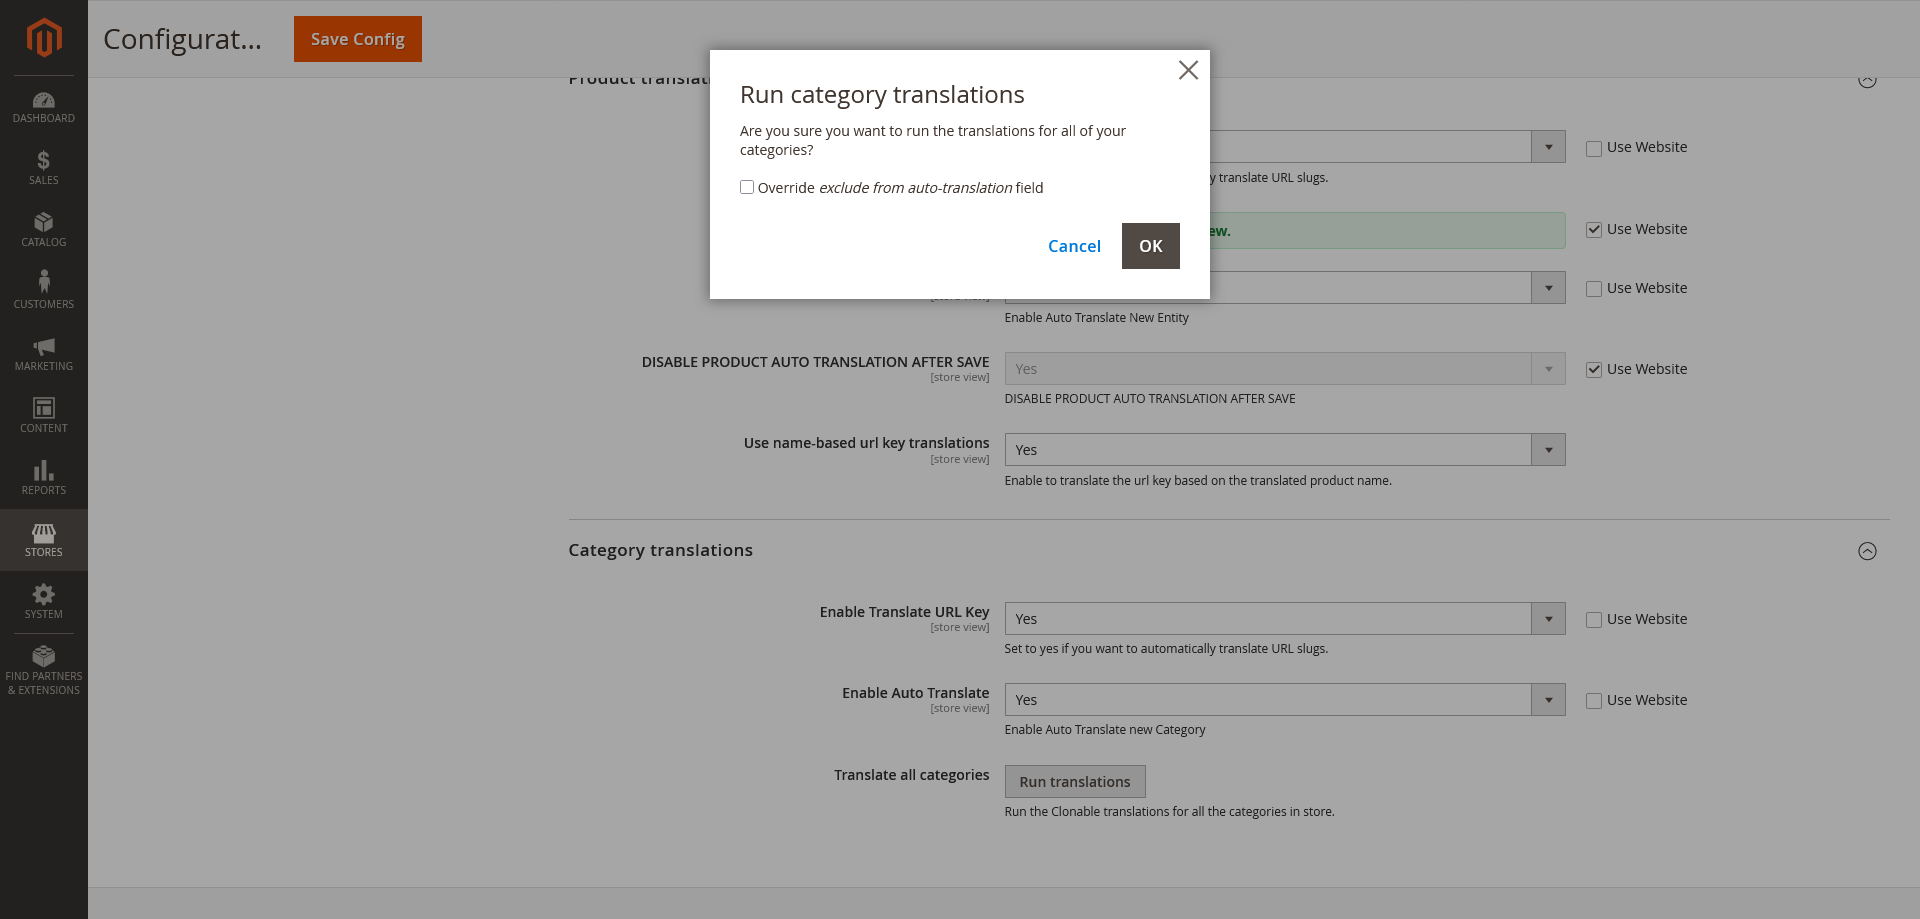Close the Run category translations dialog
This screenshot has height=919, width=1920.
(1188, 70)
